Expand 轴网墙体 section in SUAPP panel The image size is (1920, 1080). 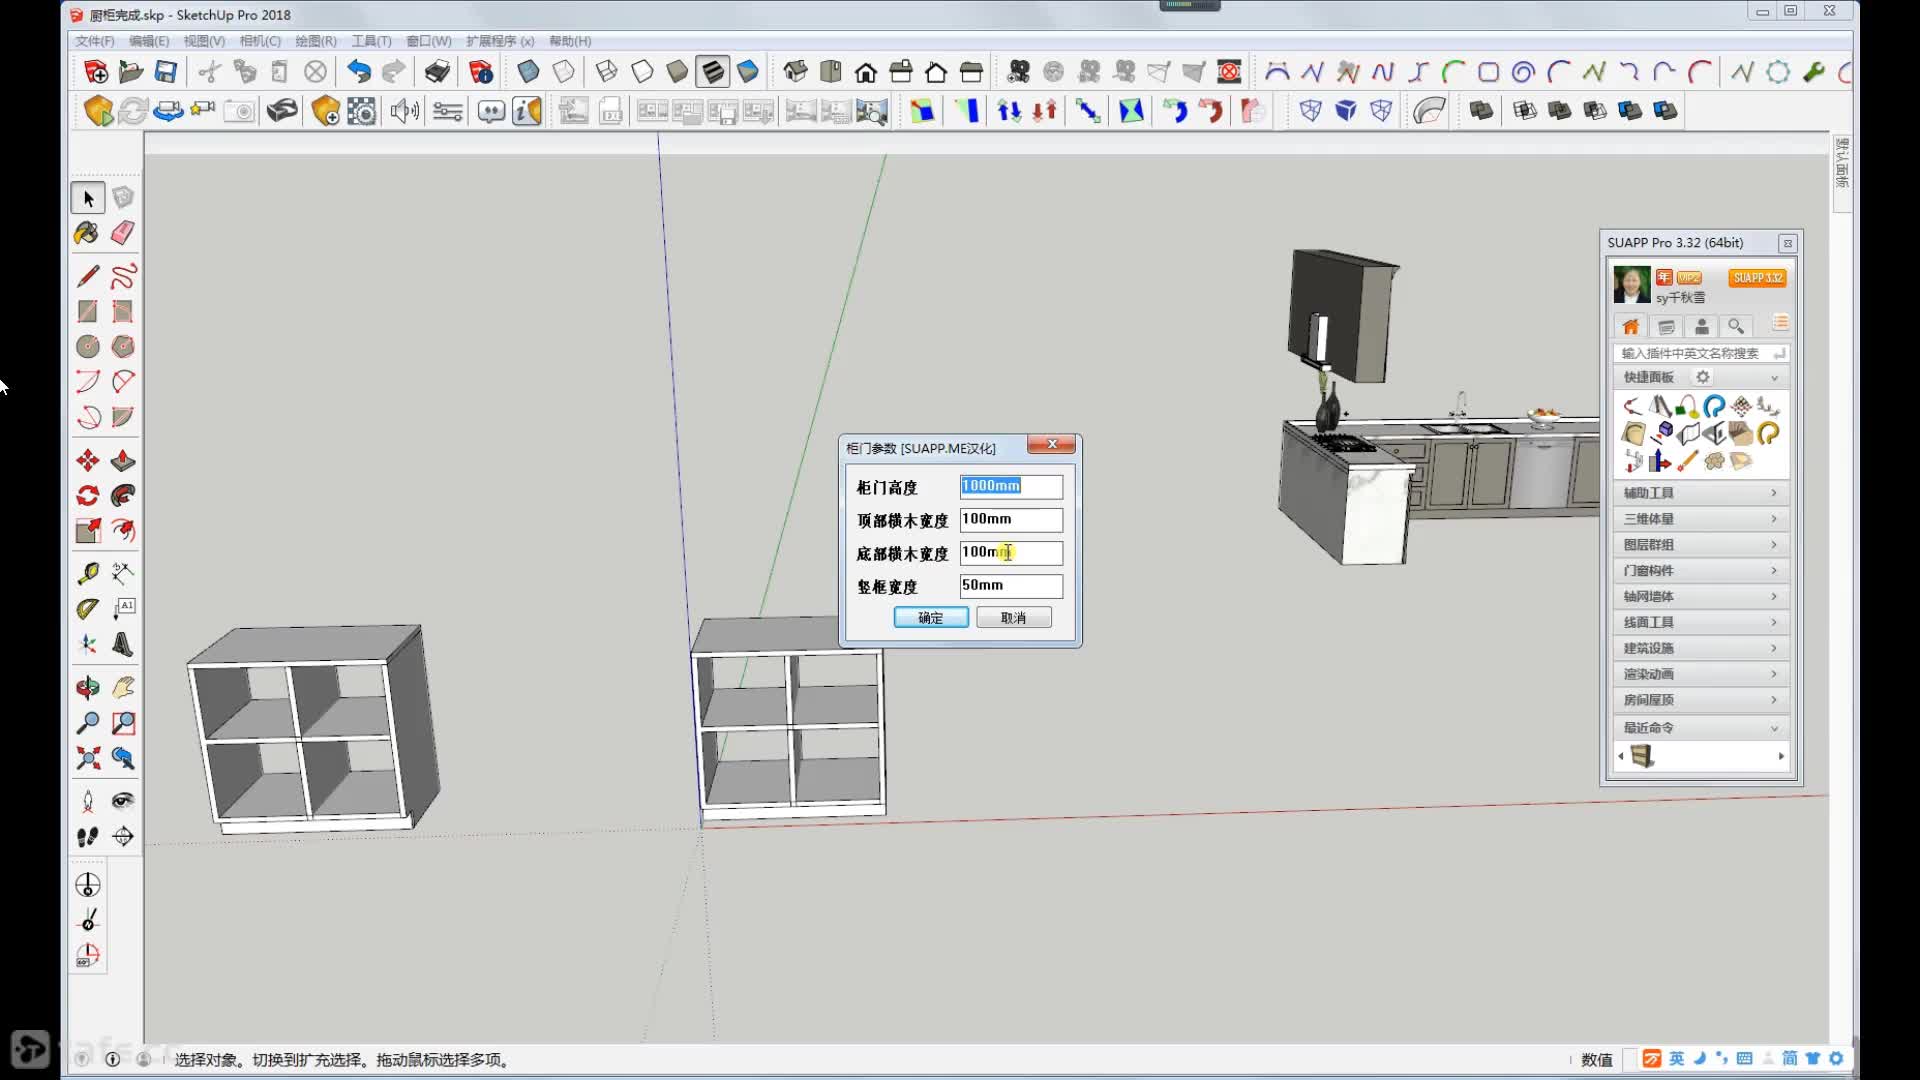[x=1701, y=596]
